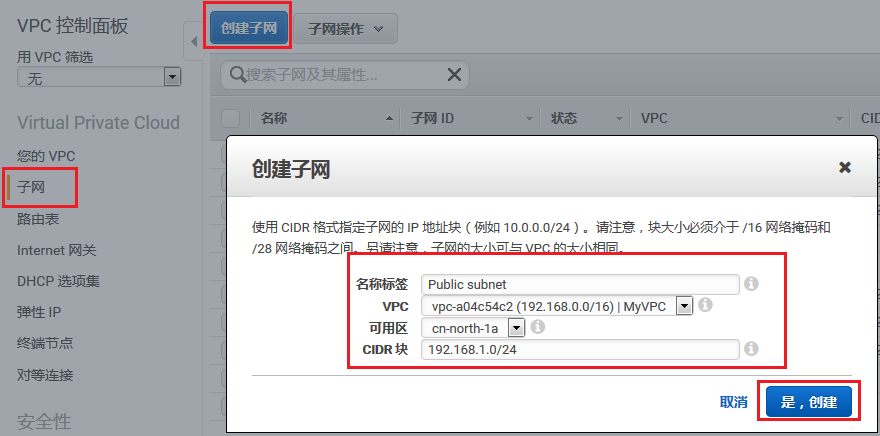Click the CIDR 块 input field
This screenshot has width=880, height=436.
point(580,349)
